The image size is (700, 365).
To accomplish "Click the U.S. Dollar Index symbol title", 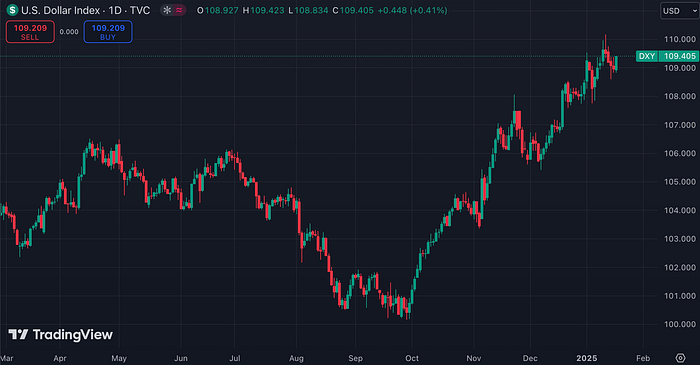I will pos(62,10).
